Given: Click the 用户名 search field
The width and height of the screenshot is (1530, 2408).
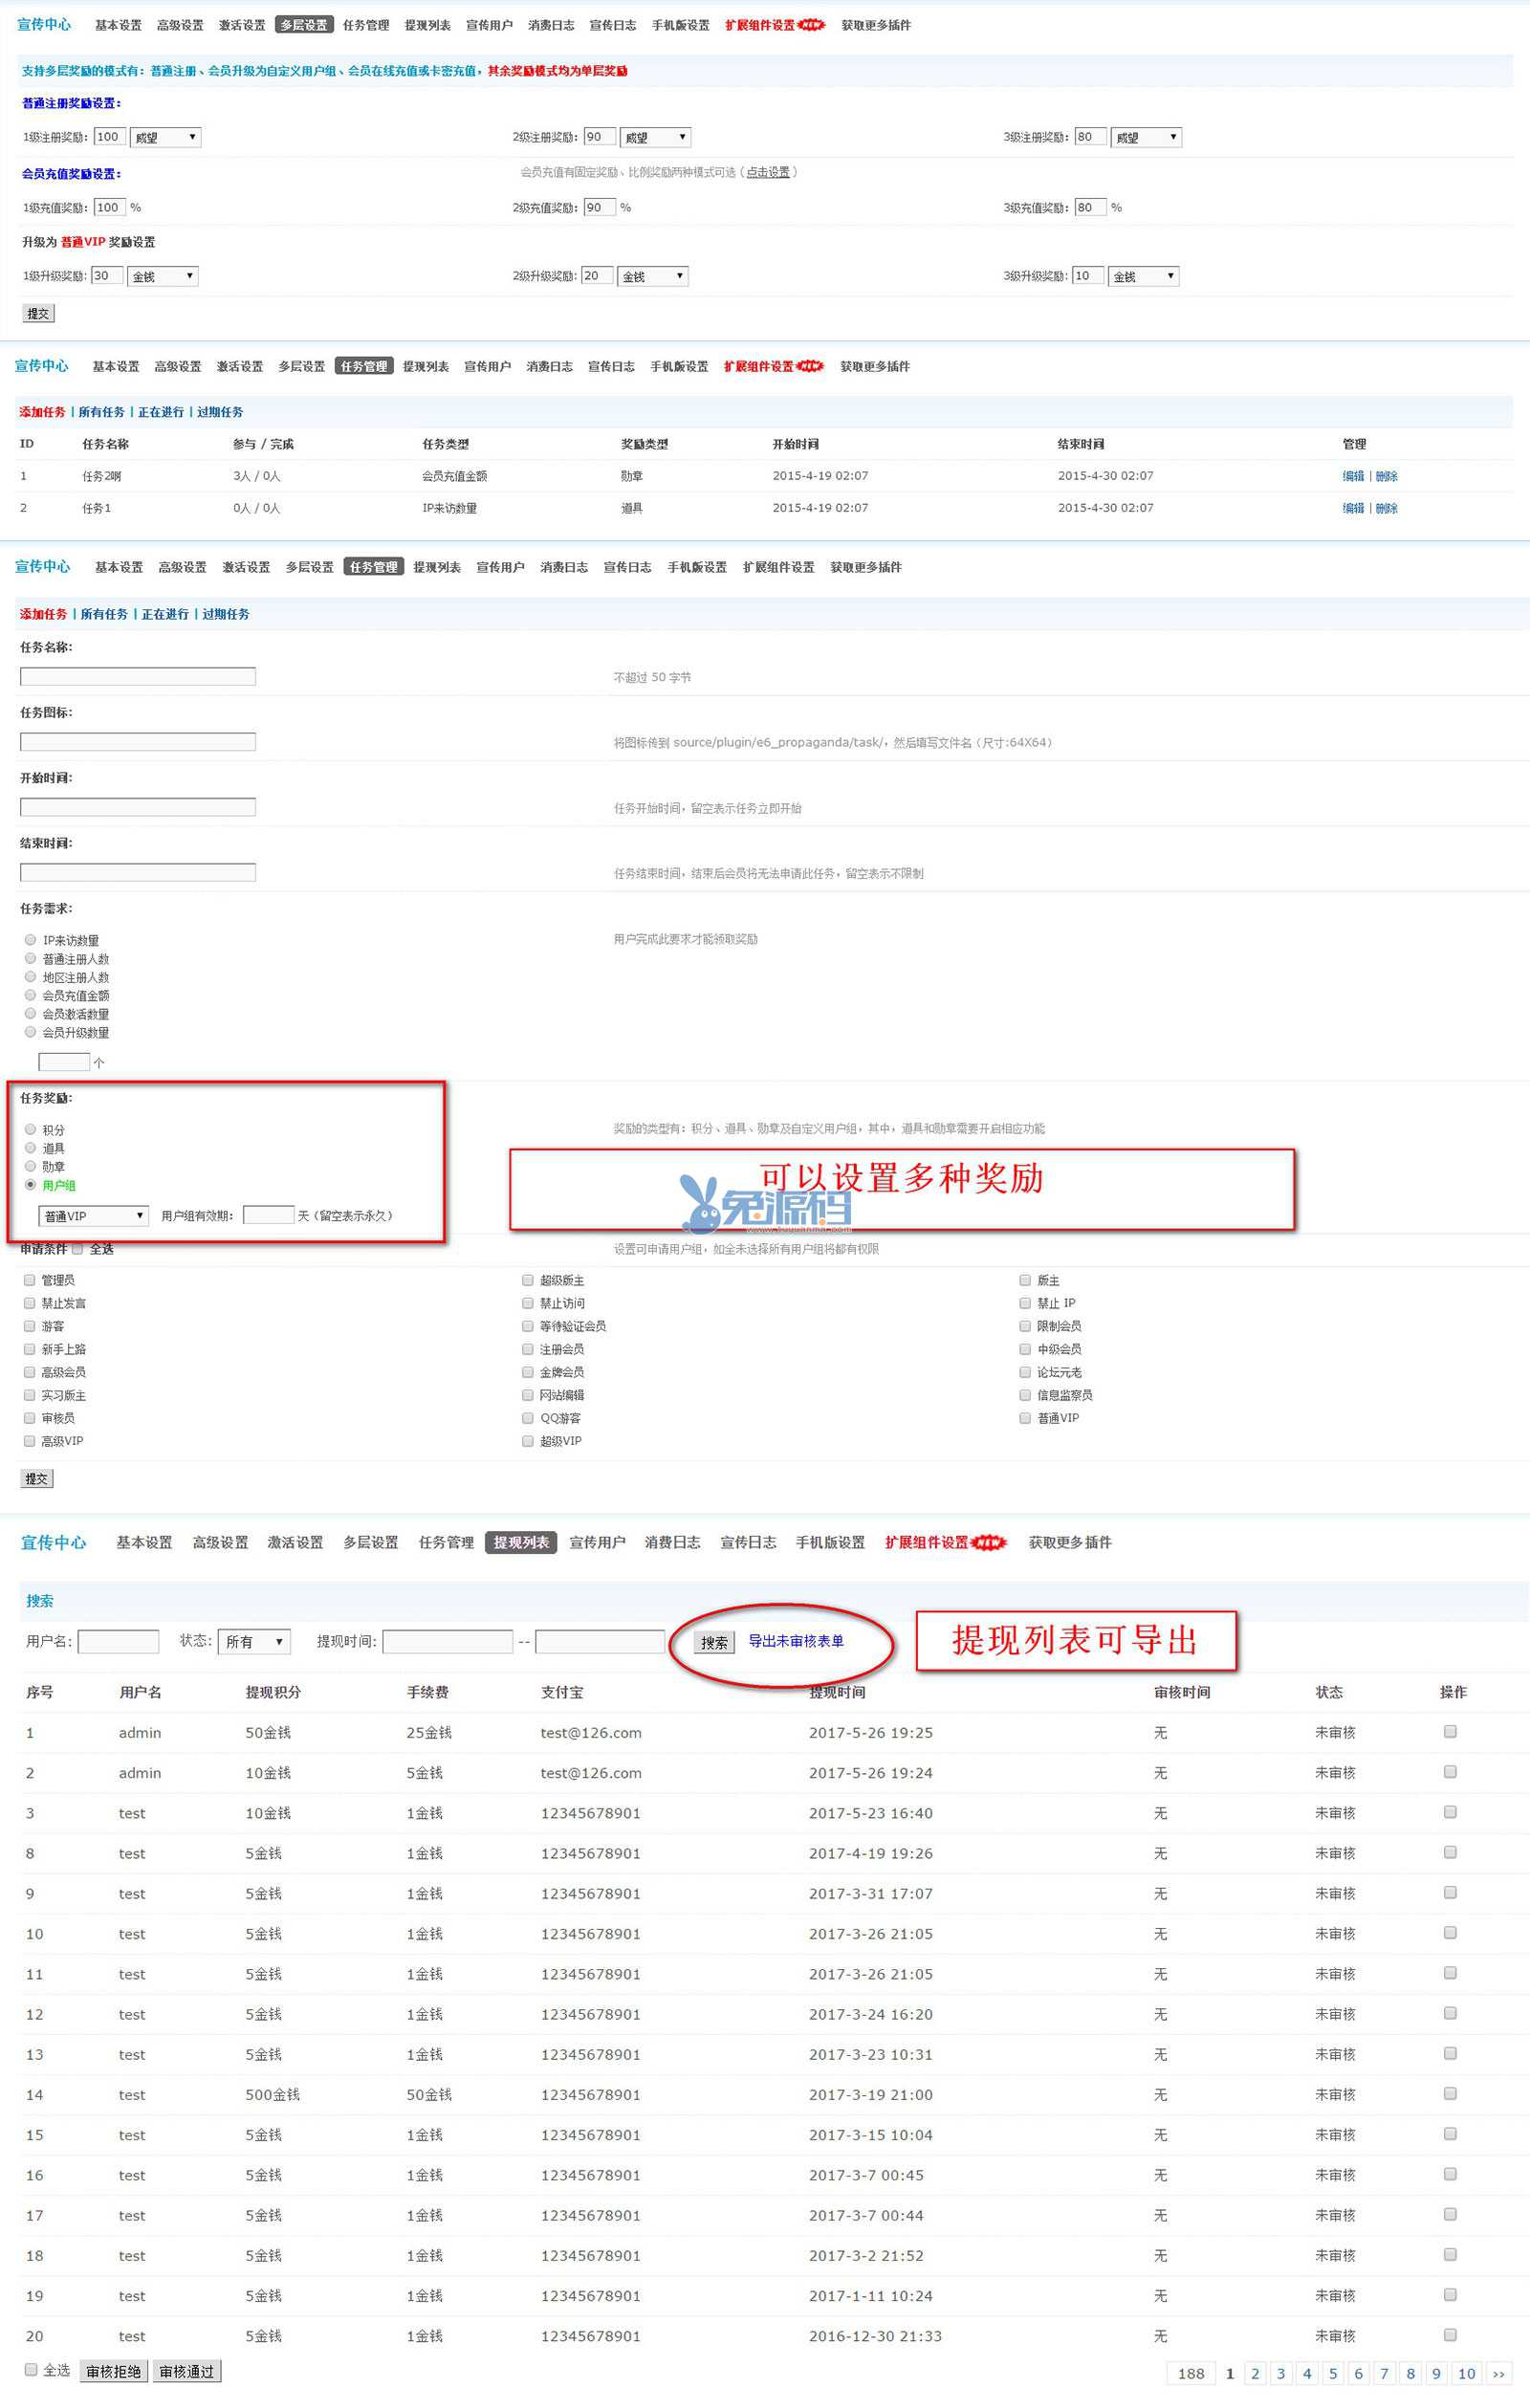Looking at the screenshot, I should [x=118, y=1641].
